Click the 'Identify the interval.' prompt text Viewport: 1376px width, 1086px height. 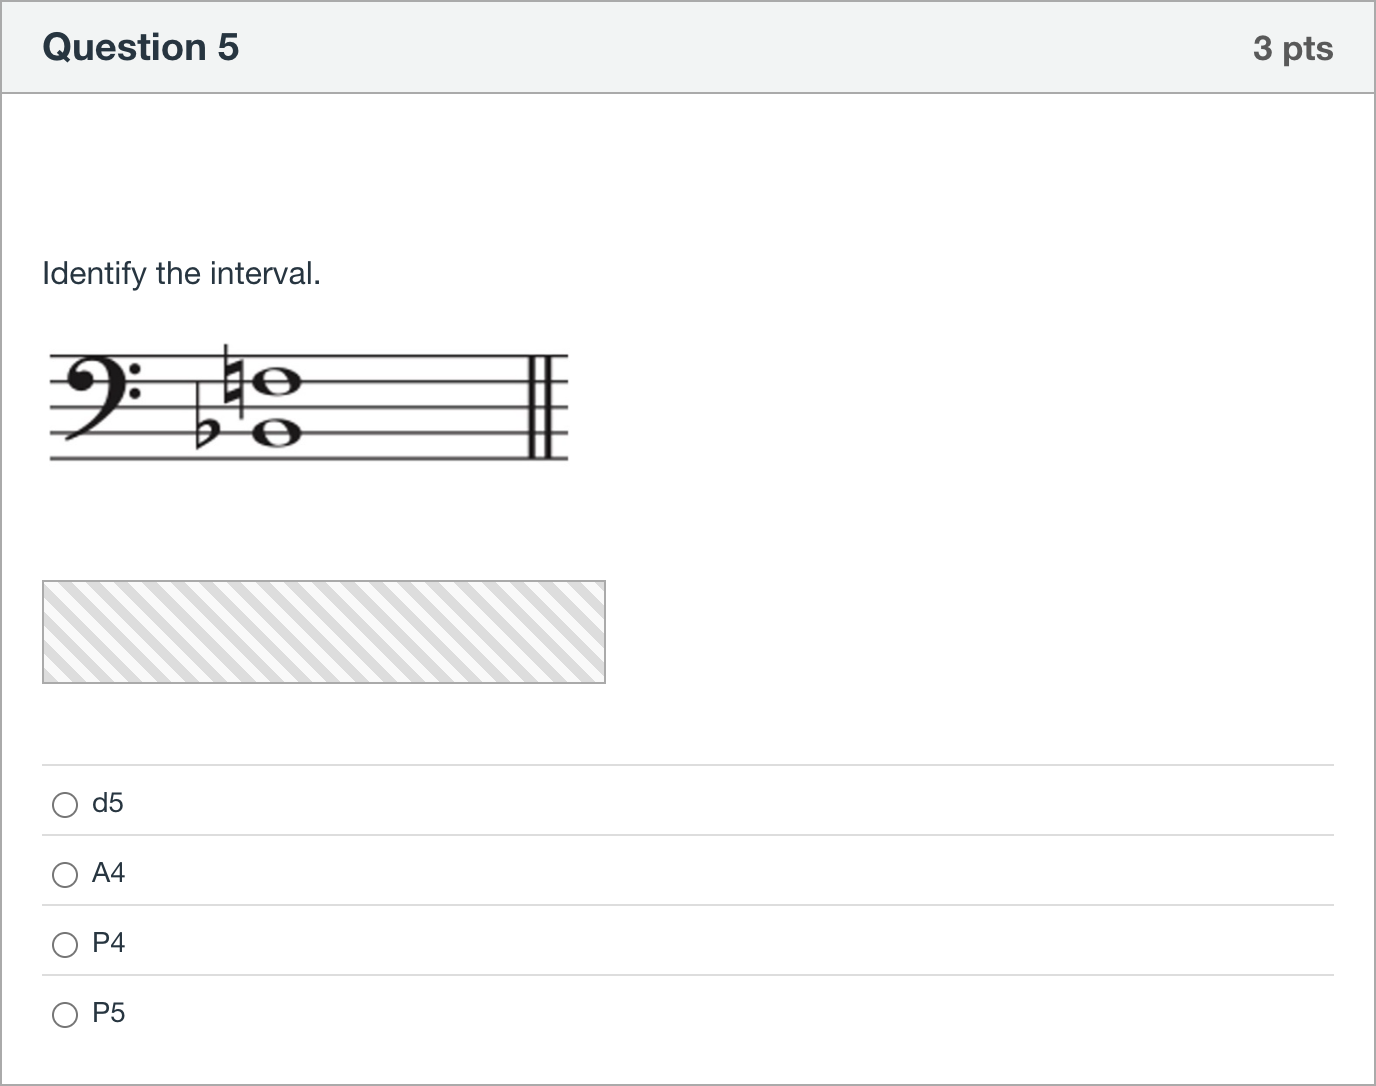[x=181, y=273]
